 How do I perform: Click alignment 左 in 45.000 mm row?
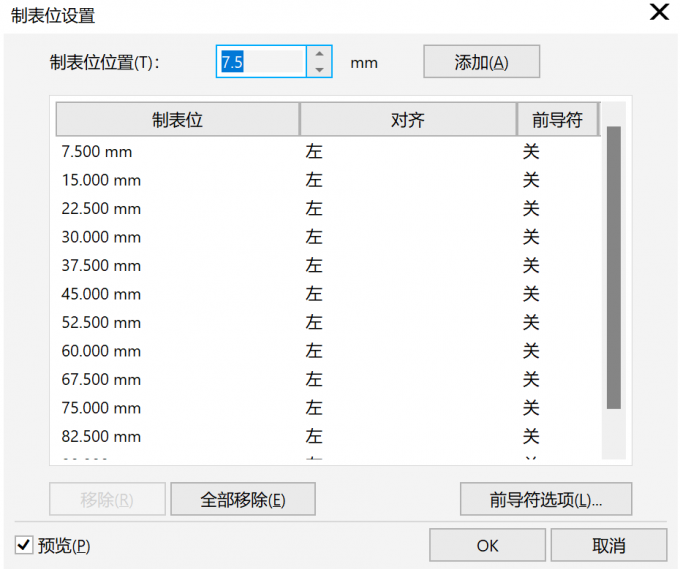314,294
